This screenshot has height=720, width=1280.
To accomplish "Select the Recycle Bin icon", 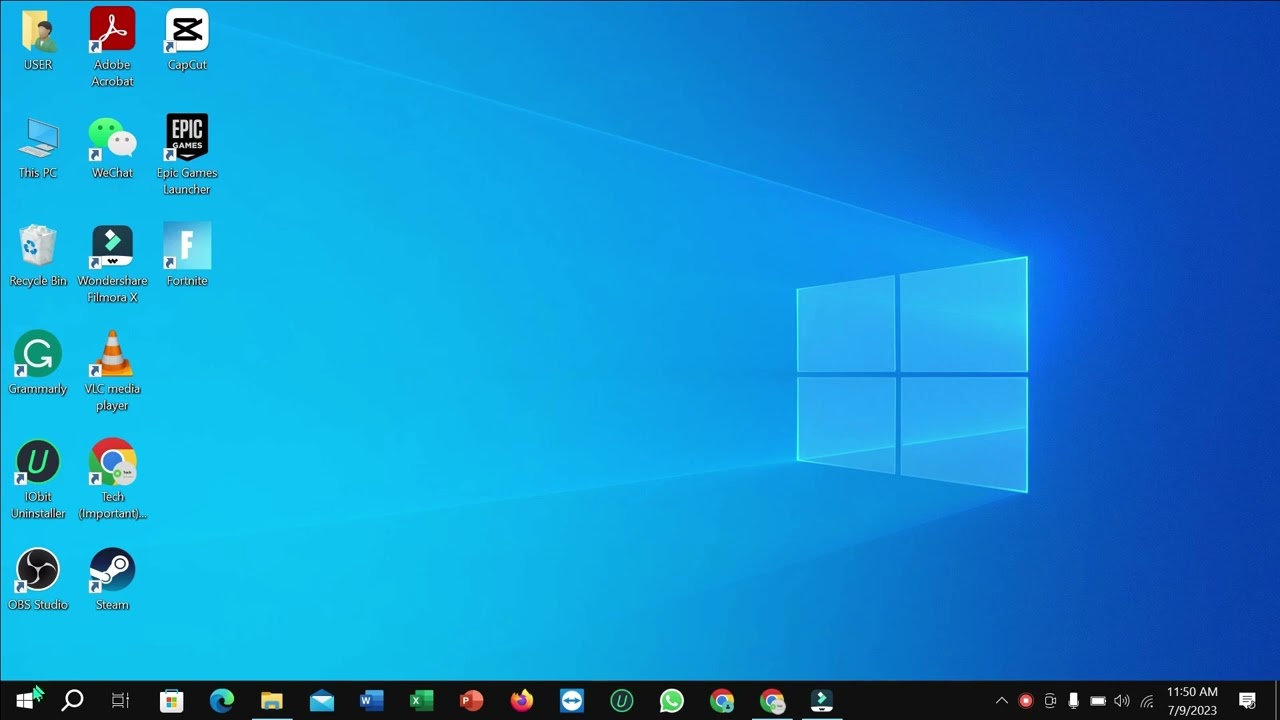I will tap(38, 256).
